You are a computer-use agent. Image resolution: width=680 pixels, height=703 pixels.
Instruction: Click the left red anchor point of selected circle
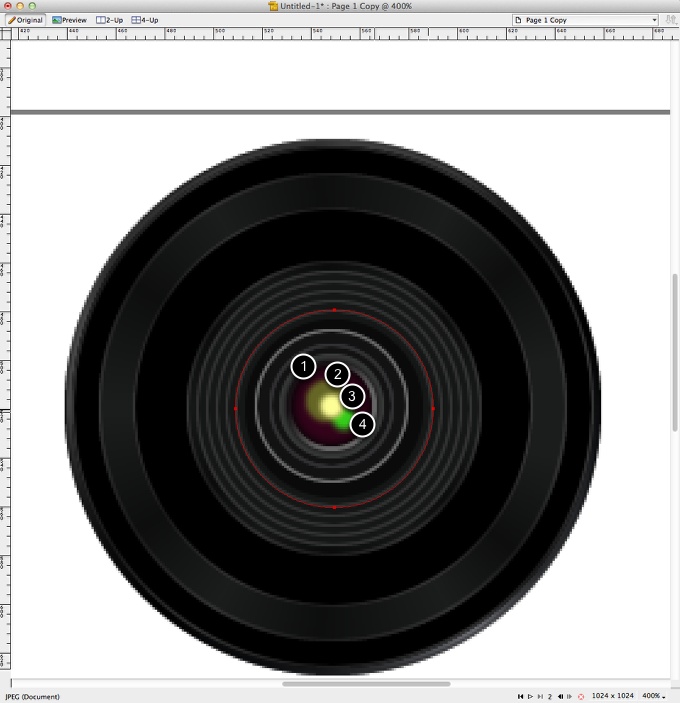click(x=236, y=408)
